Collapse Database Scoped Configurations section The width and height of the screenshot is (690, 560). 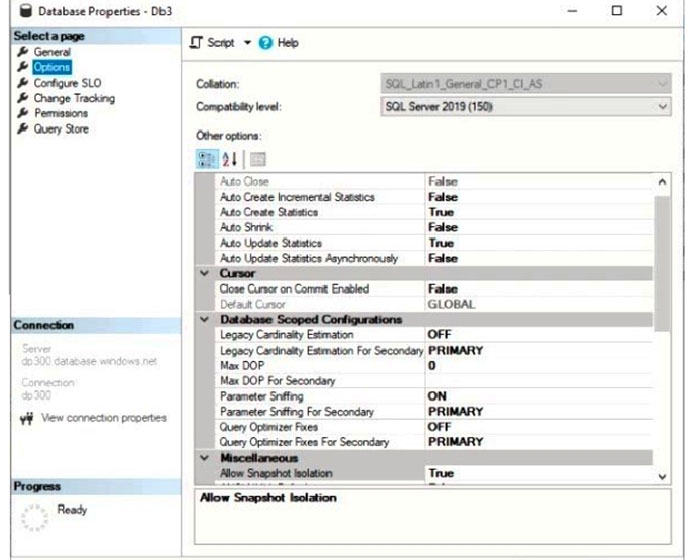tap(204, 320)
